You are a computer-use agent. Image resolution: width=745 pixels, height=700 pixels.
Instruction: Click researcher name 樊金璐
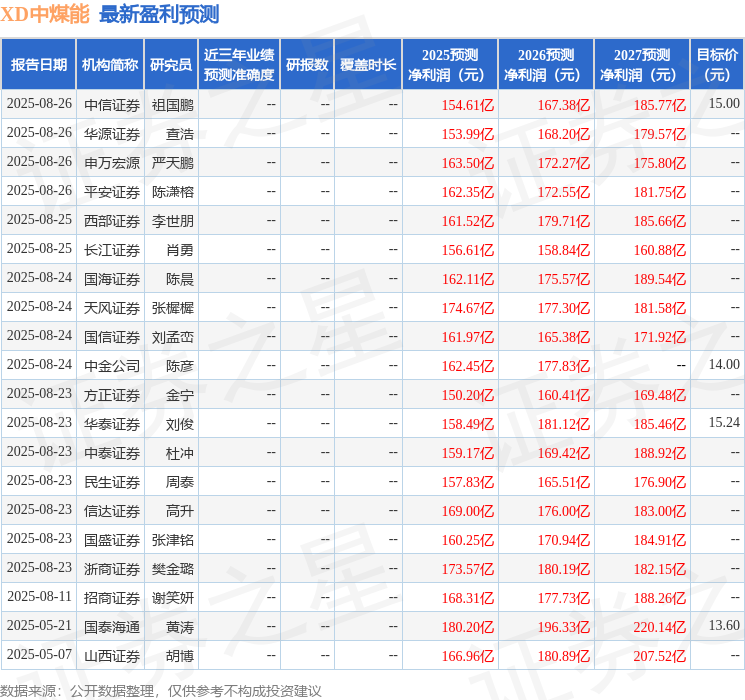click(x=172, y=569)
